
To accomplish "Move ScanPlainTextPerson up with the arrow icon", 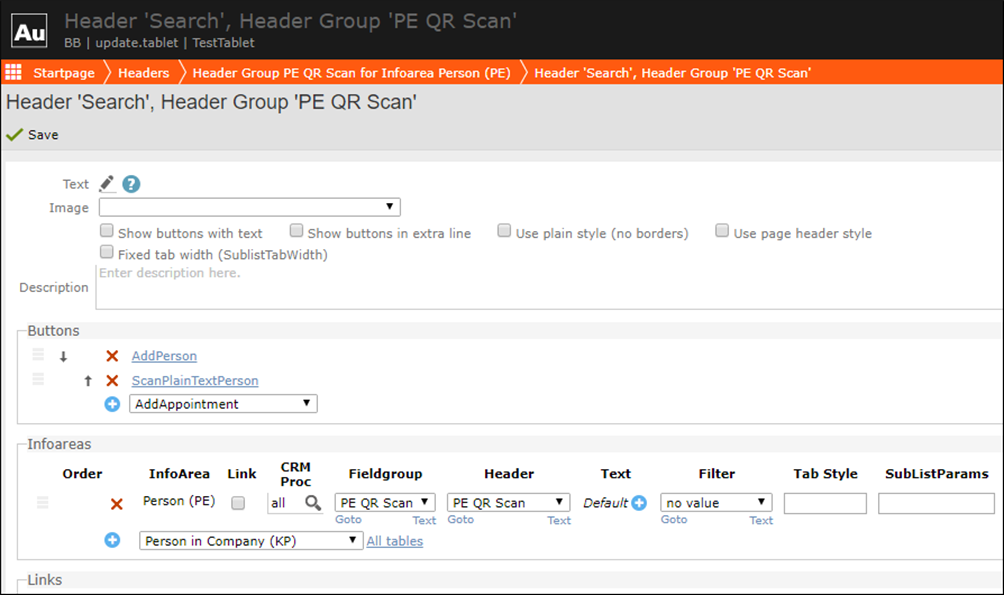I will 88,381.
